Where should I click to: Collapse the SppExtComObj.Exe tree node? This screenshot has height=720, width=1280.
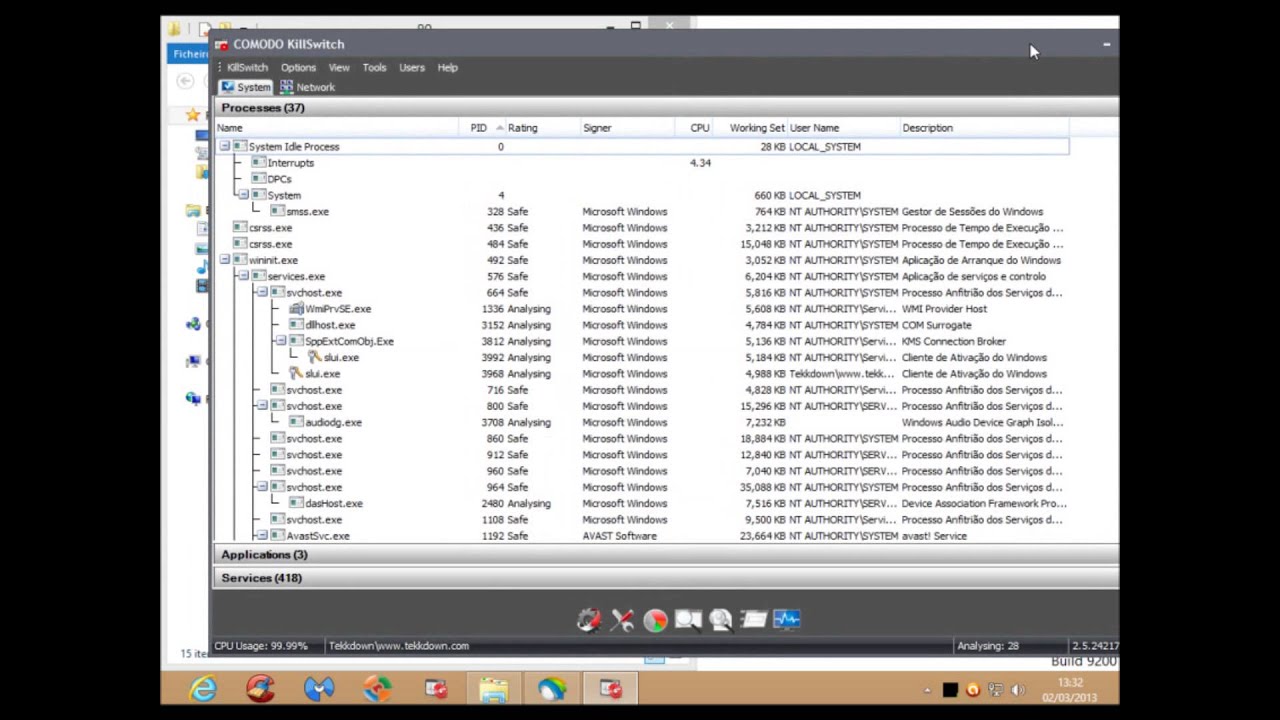point(281,341)
